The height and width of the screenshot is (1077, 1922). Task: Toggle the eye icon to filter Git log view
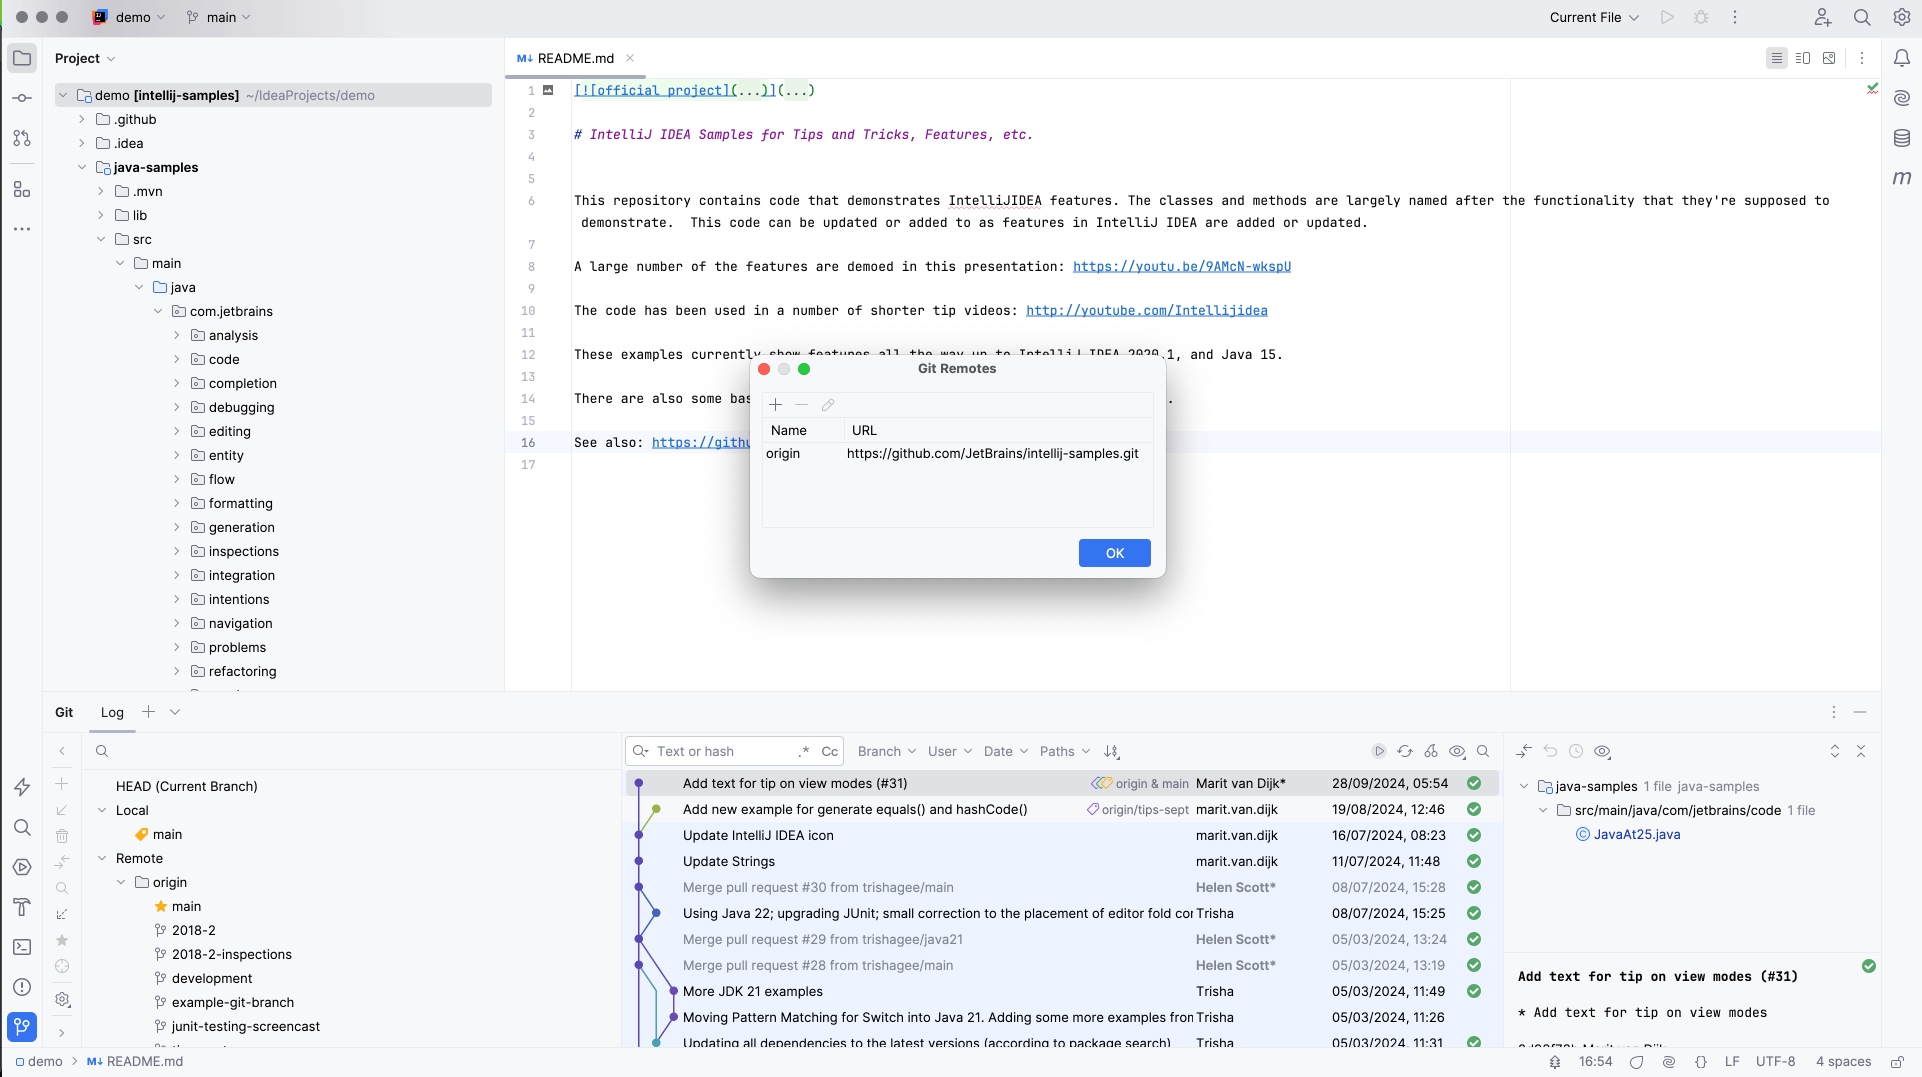(x=1457, y=751)
